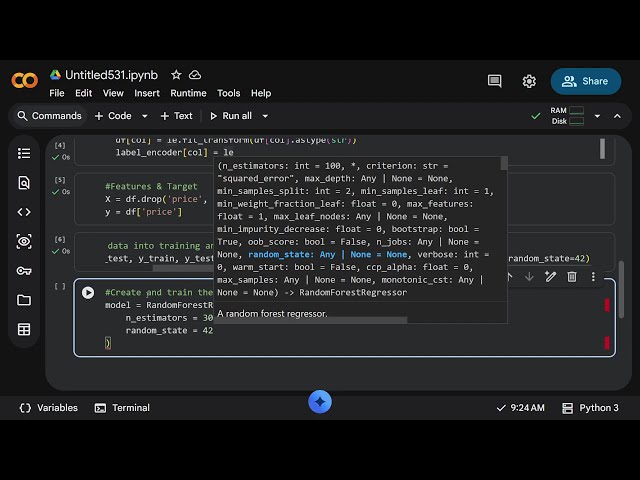Click the '#Features & Target' comment line
This screenshot has height=480, width=640.
coord(151,187)
